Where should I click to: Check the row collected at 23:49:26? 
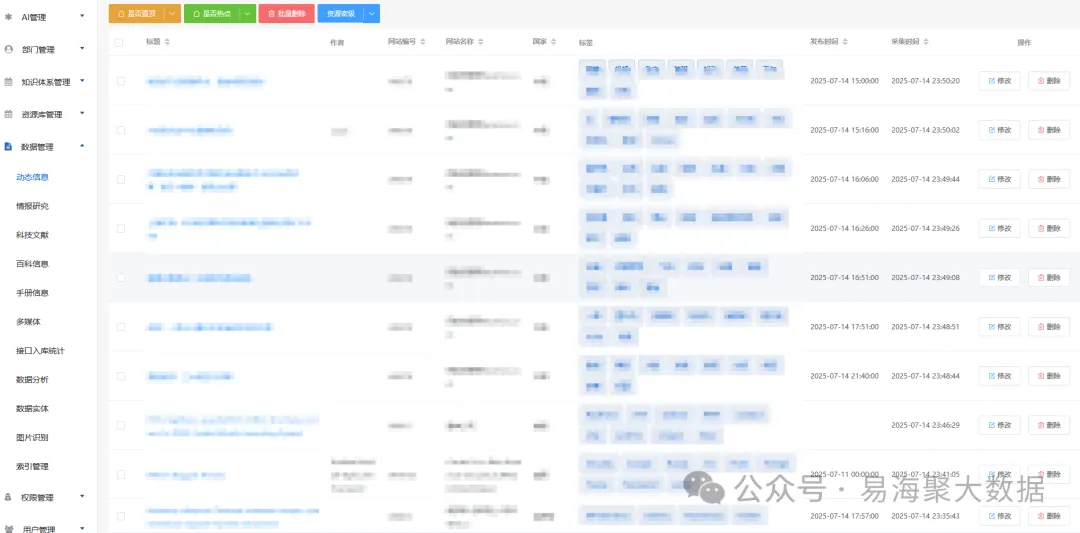[121, 228]
